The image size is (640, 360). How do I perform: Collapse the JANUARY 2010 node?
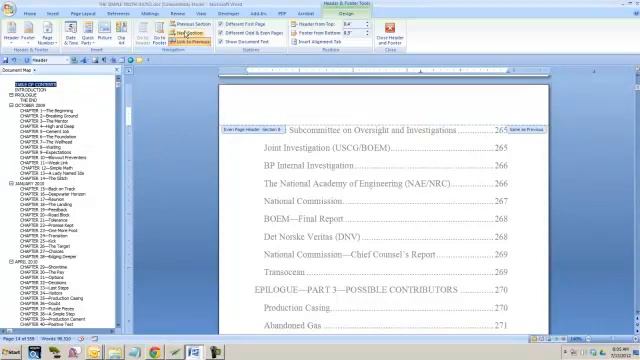11,184
